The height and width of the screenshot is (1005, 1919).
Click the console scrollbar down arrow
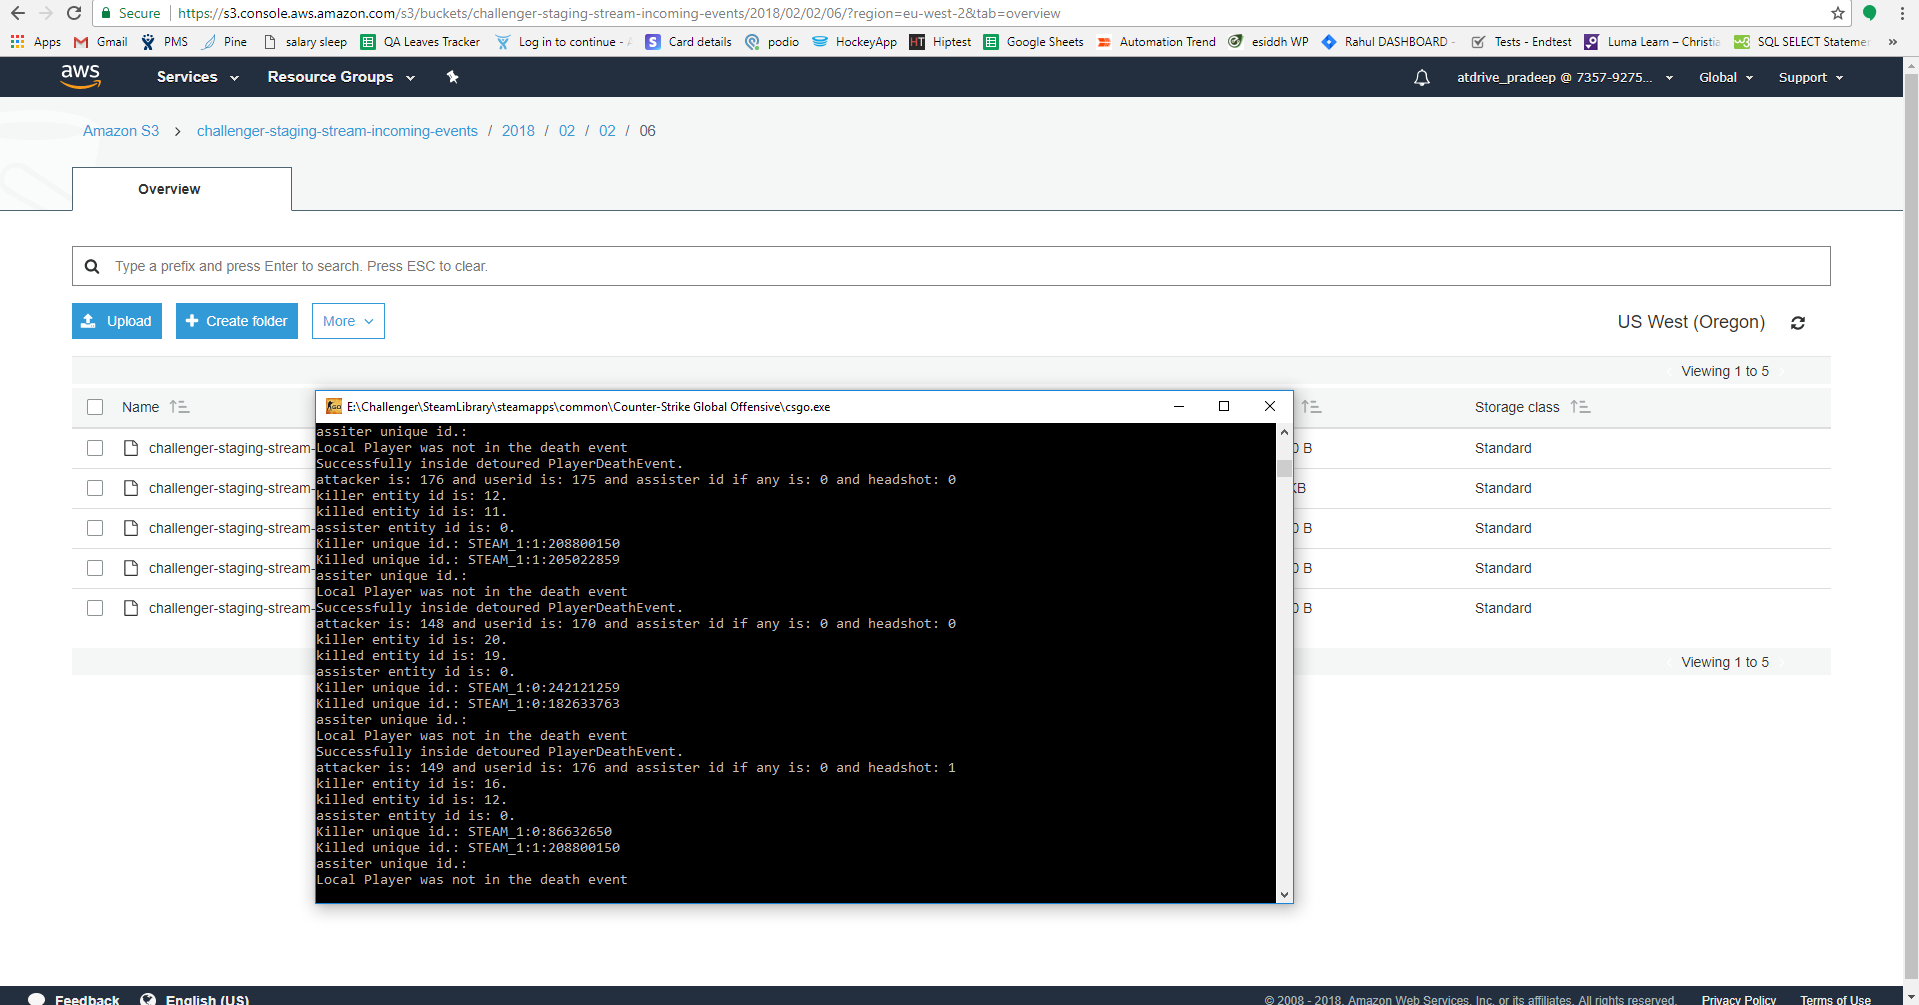[x=1284, y=895]
